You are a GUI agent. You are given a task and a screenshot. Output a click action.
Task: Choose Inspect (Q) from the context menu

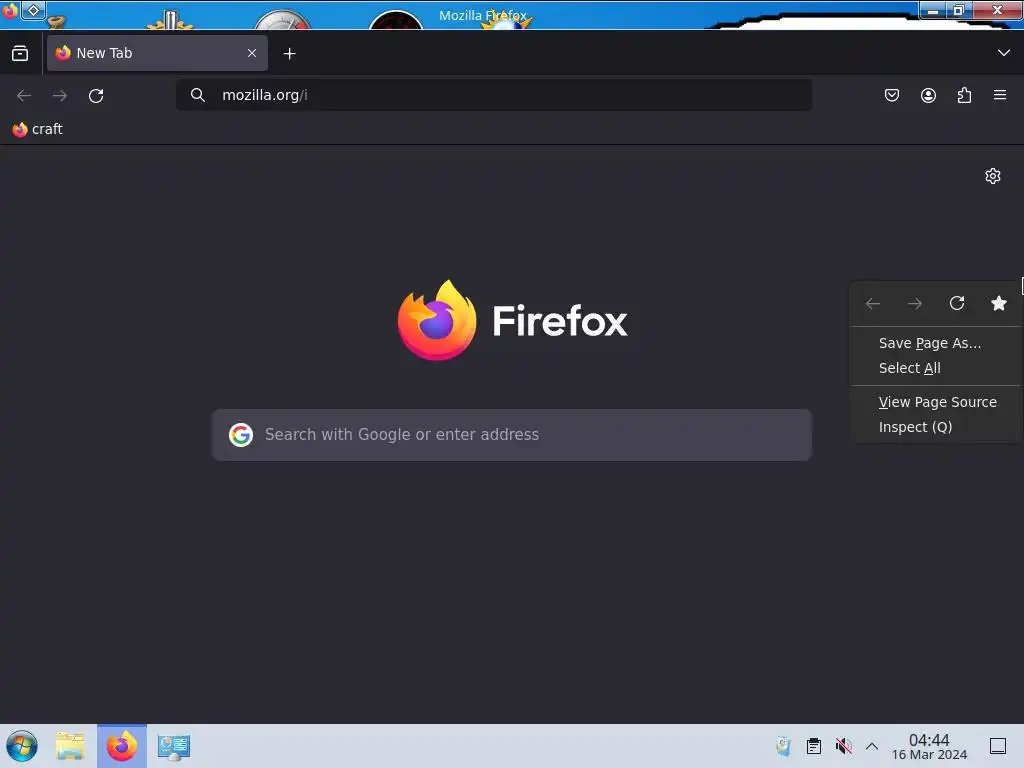[x=936, y=427]
